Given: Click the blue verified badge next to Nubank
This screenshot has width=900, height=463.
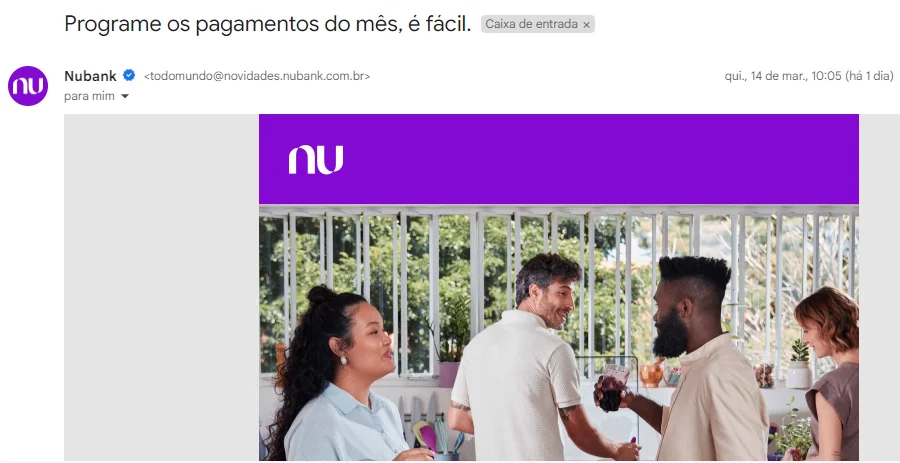Looking at the screenshot, I should pos(129,75).
